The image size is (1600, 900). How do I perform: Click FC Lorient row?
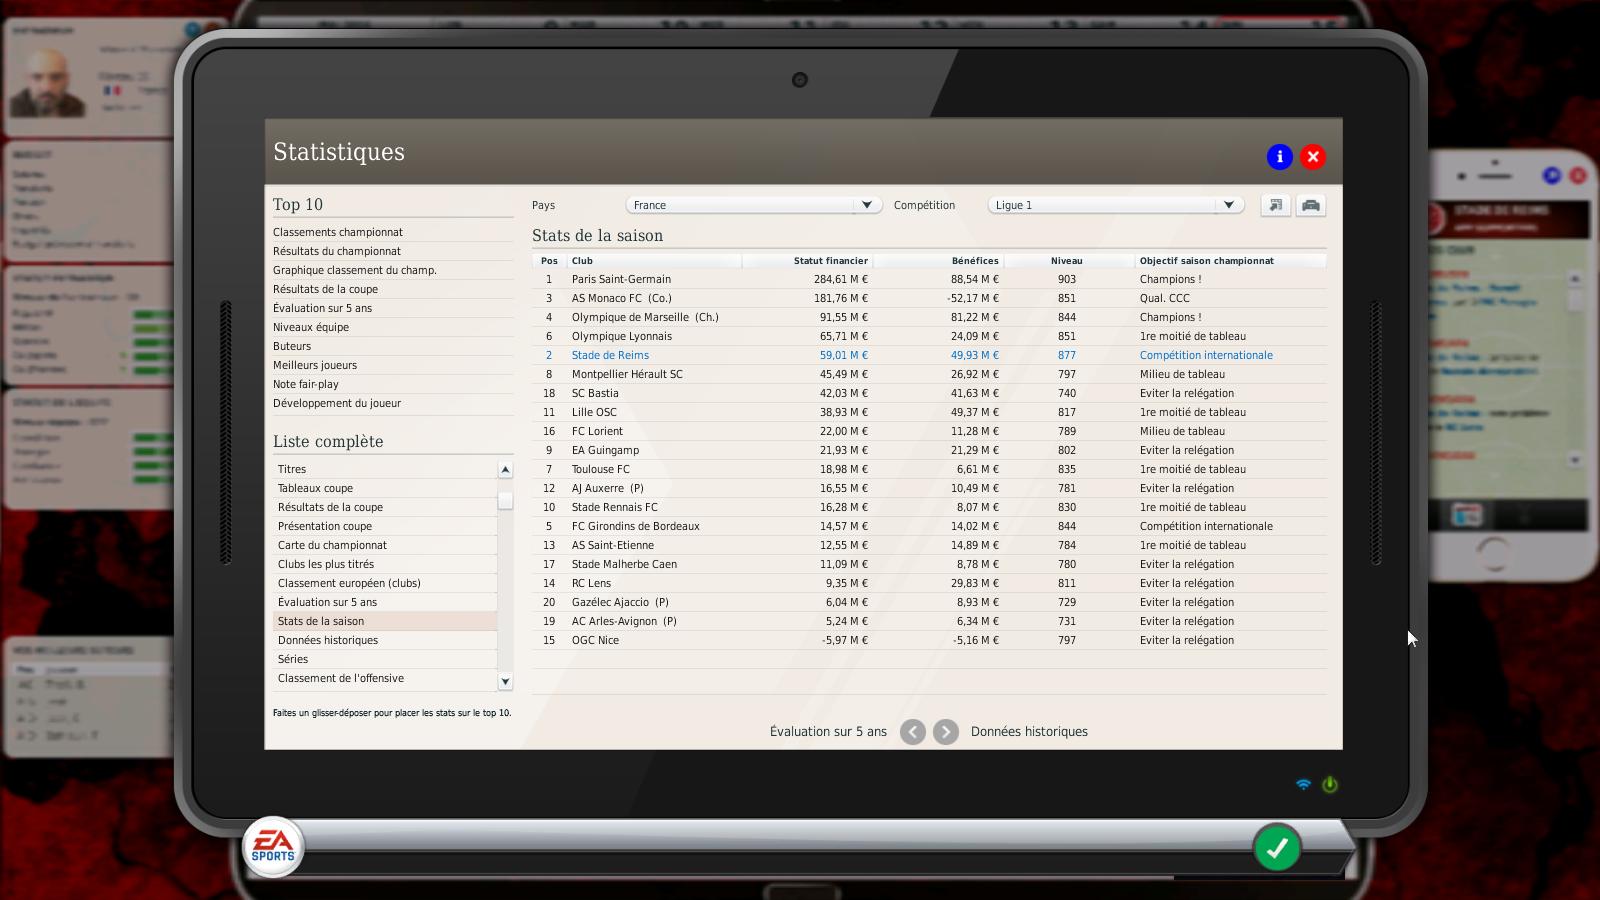coord(929,431)
